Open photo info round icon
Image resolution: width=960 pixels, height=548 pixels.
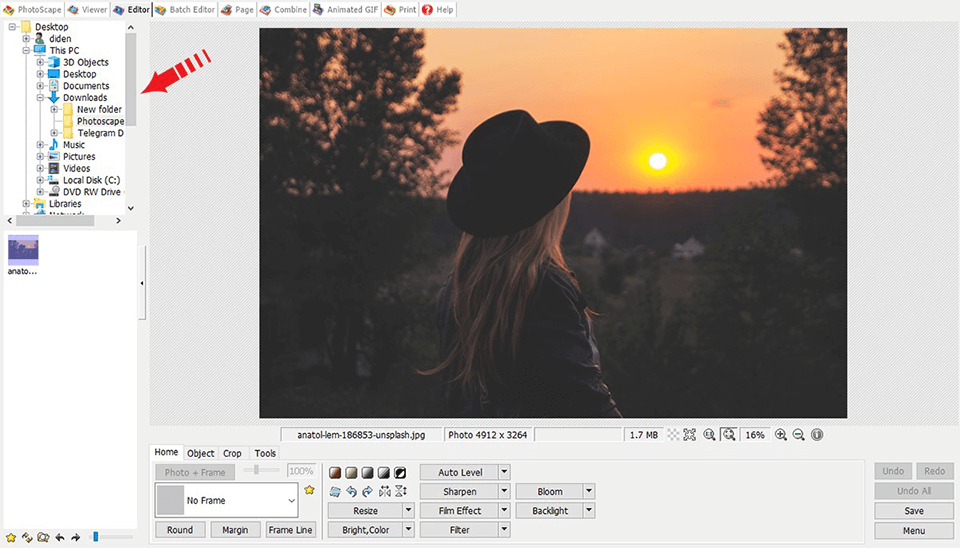tap(817, 435)
